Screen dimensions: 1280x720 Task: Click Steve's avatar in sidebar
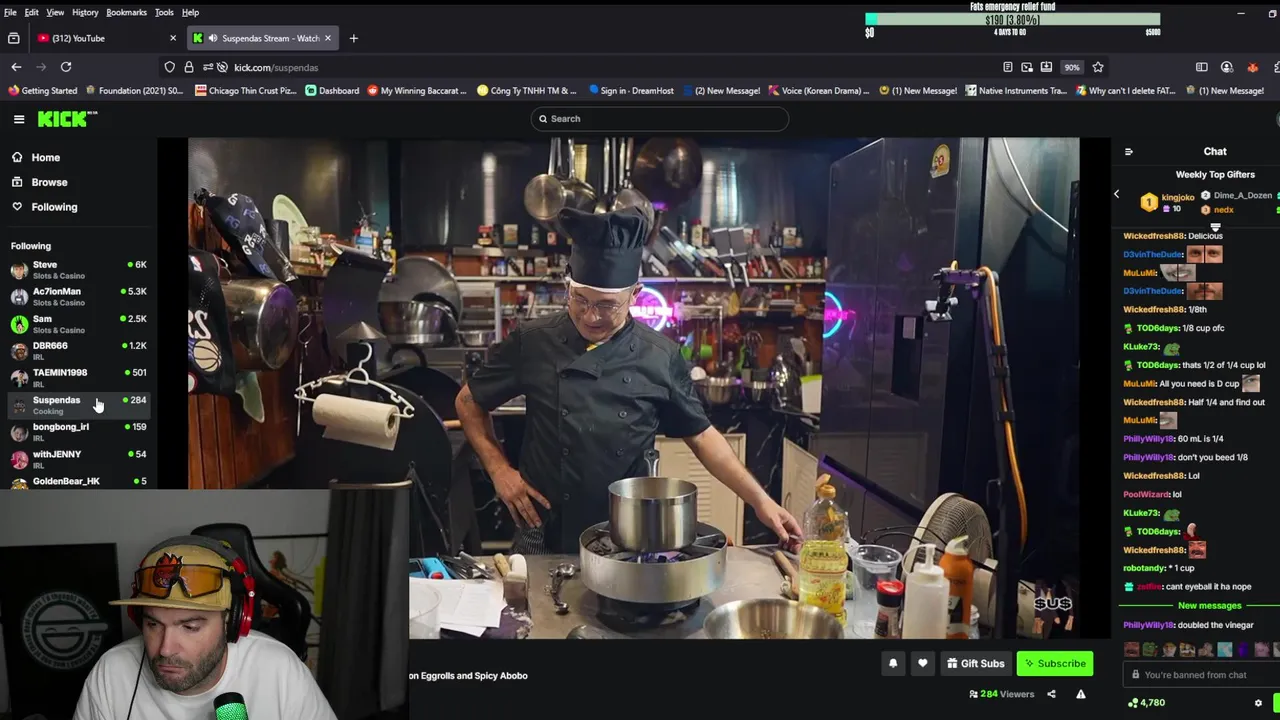[19, 270]
